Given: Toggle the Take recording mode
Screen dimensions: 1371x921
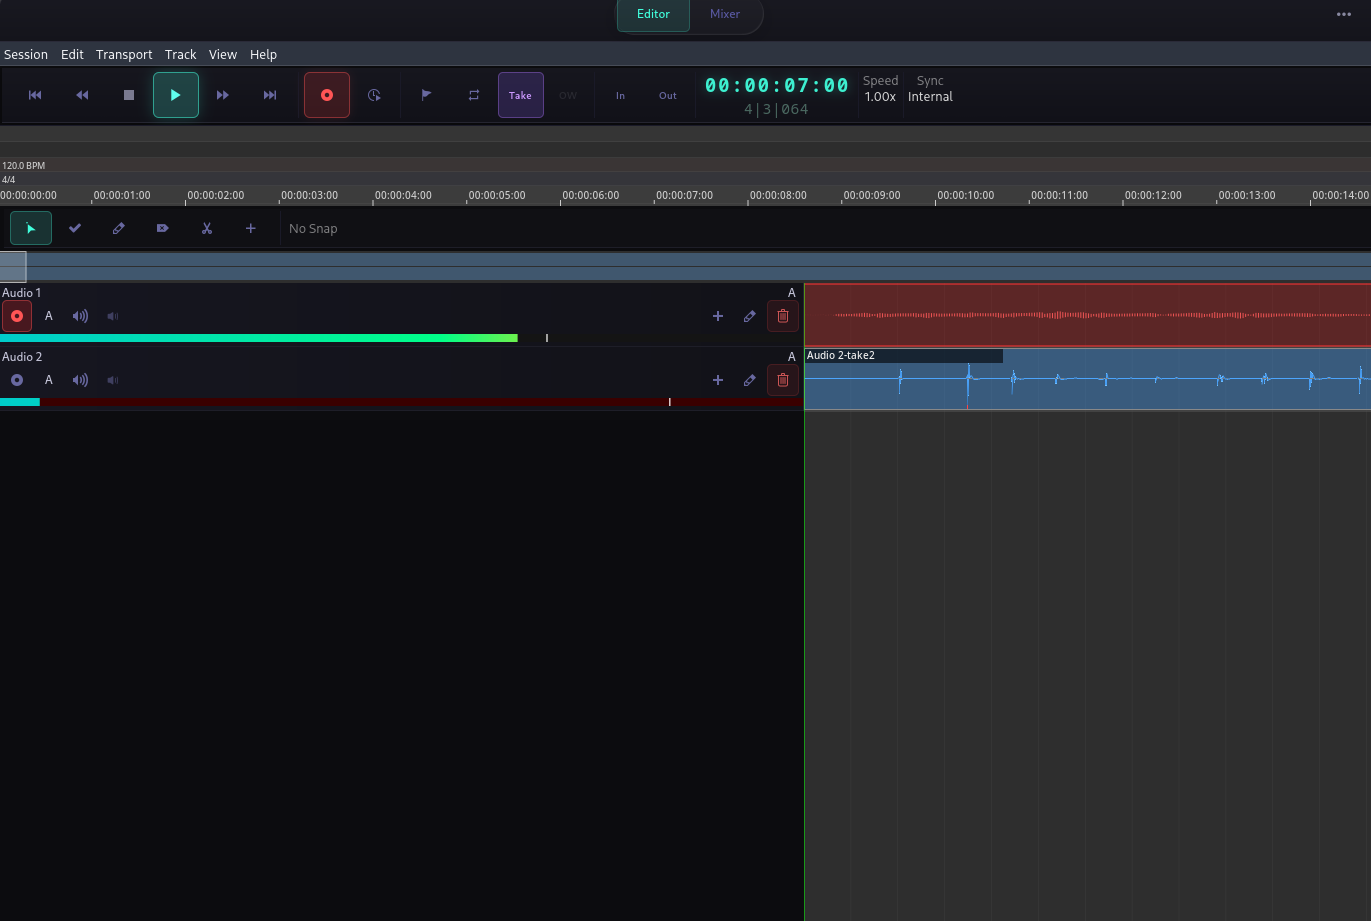Looking at the screenshot, I should click(x=520, y=95).
